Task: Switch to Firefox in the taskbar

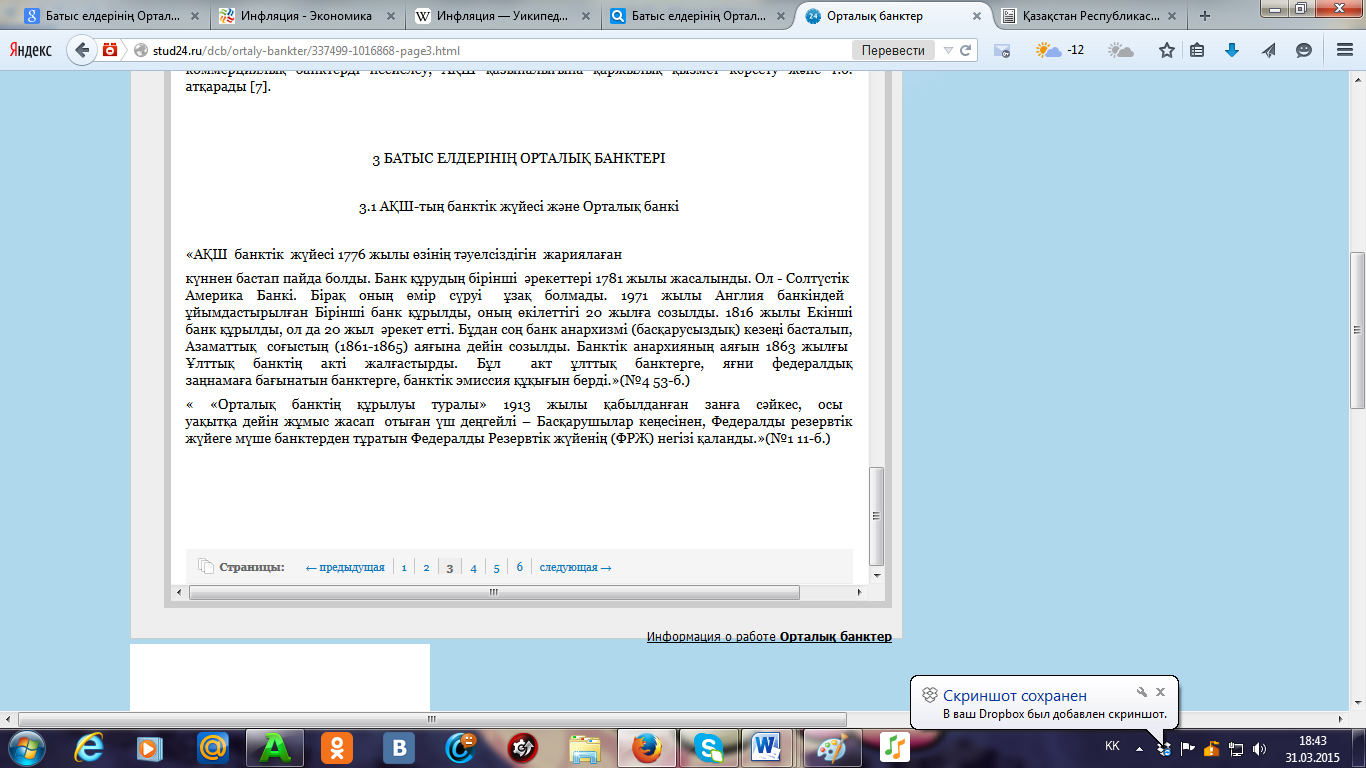Action: [x=646, y=746]
